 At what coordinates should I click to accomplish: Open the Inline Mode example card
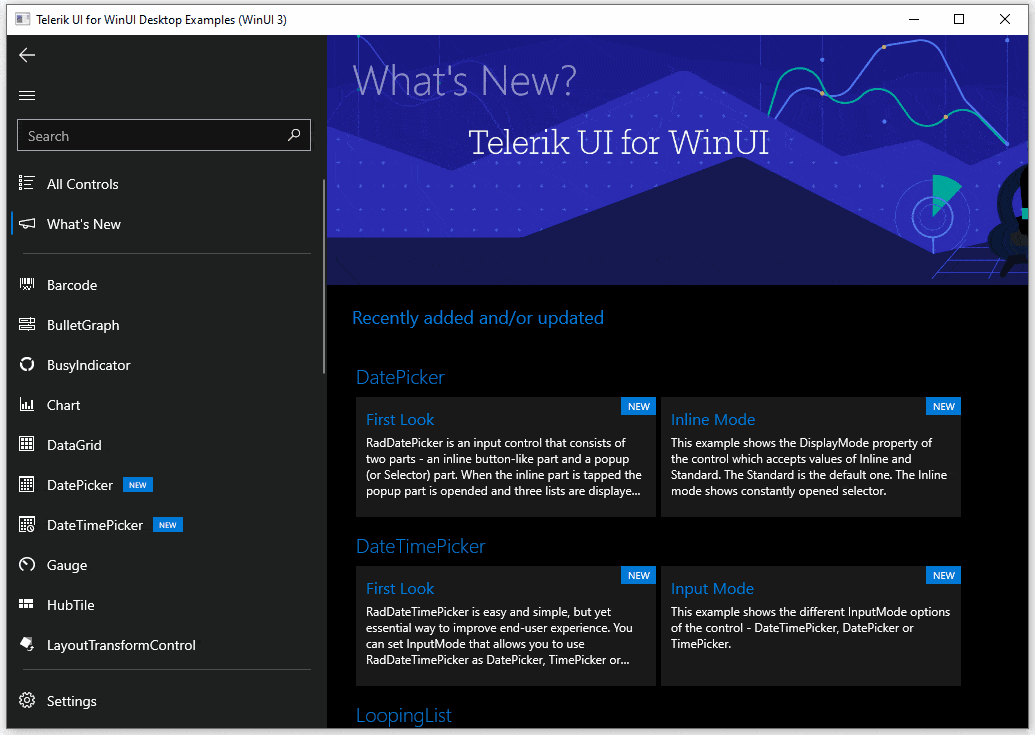[x=811, y=457]
